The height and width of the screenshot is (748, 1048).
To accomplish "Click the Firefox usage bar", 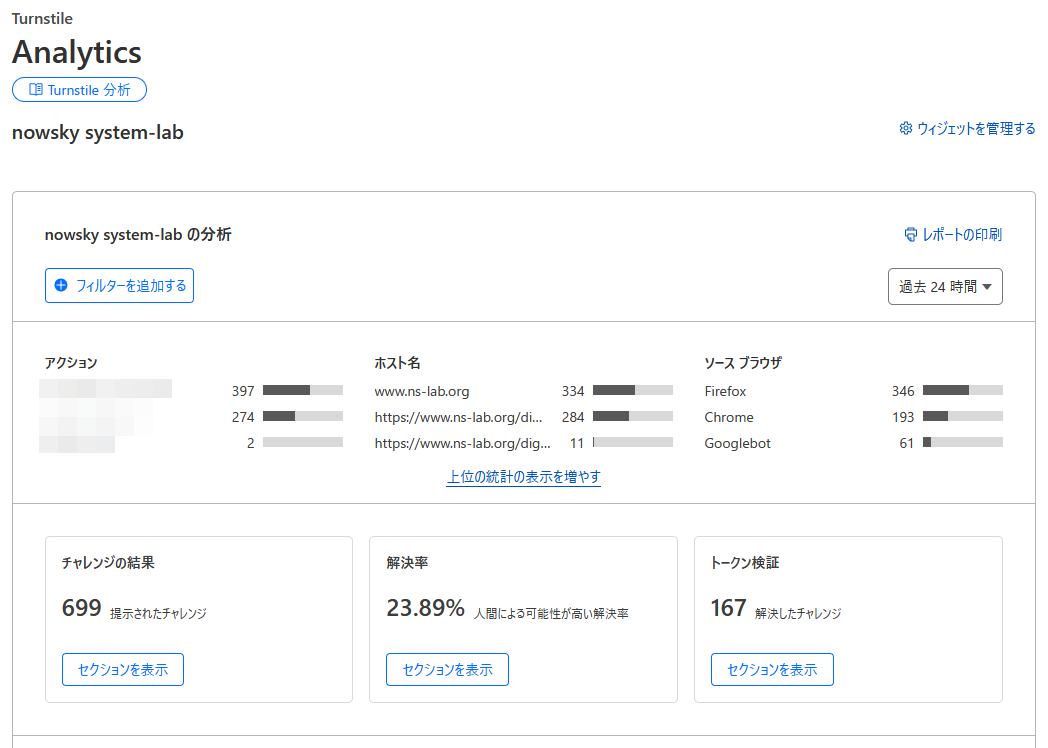I will [962, 390].
